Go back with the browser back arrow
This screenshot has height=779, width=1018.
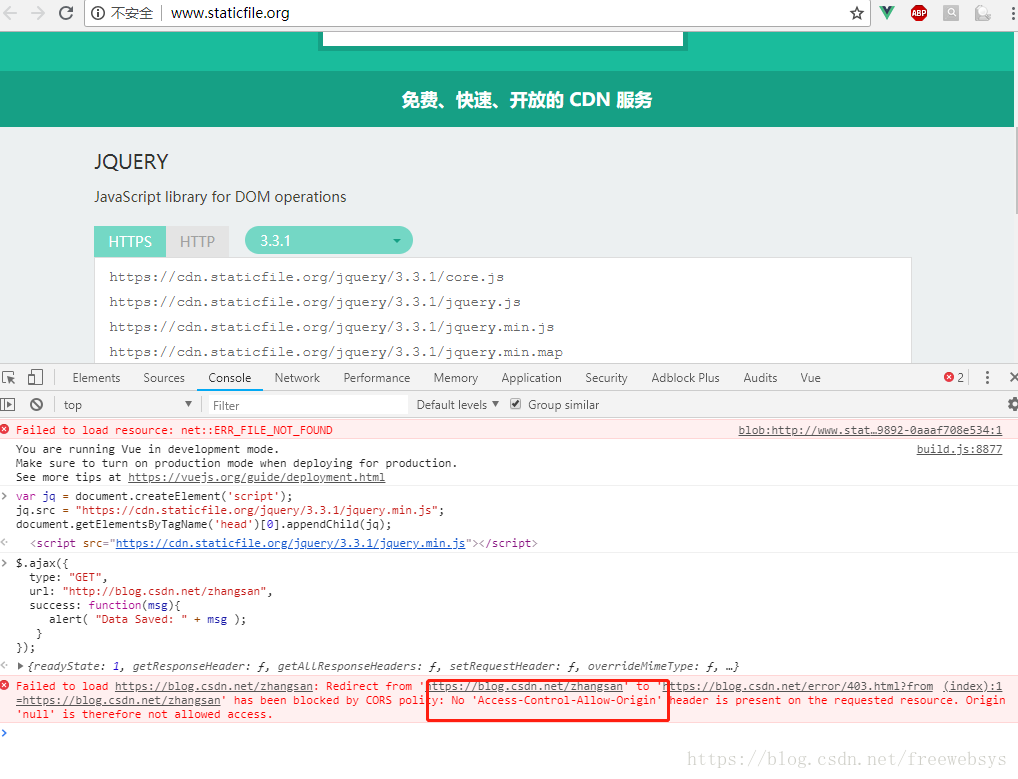point(10,12)
